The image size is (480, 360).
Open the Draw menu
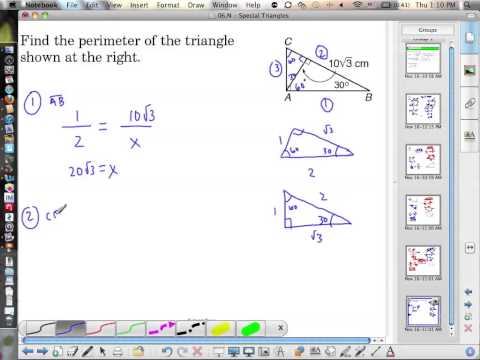click(196, 5)
